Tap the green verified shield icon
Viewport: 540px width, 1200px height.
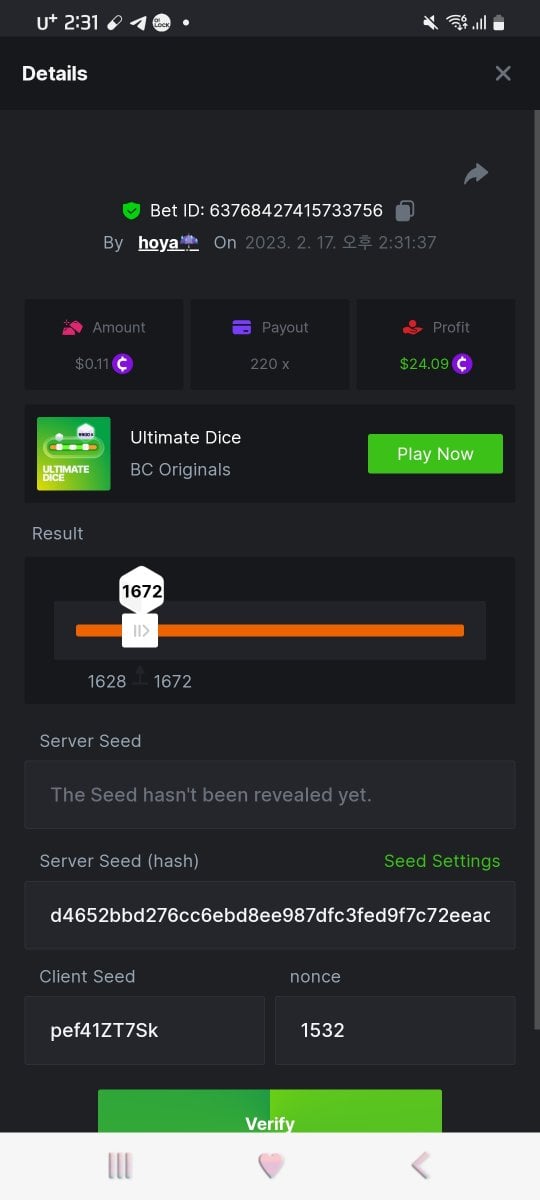(131, 210)
